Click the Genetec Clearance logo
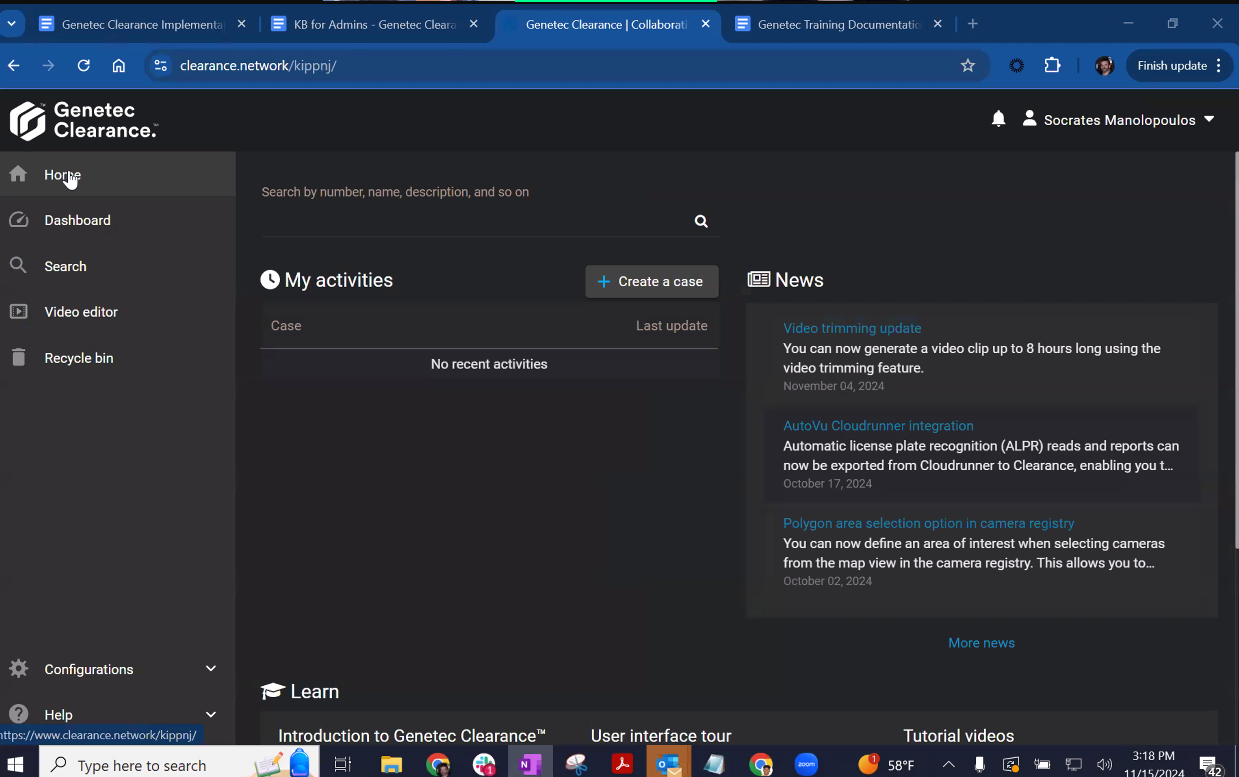This screenshot has height=777, width=1239. tap(84, 120)
